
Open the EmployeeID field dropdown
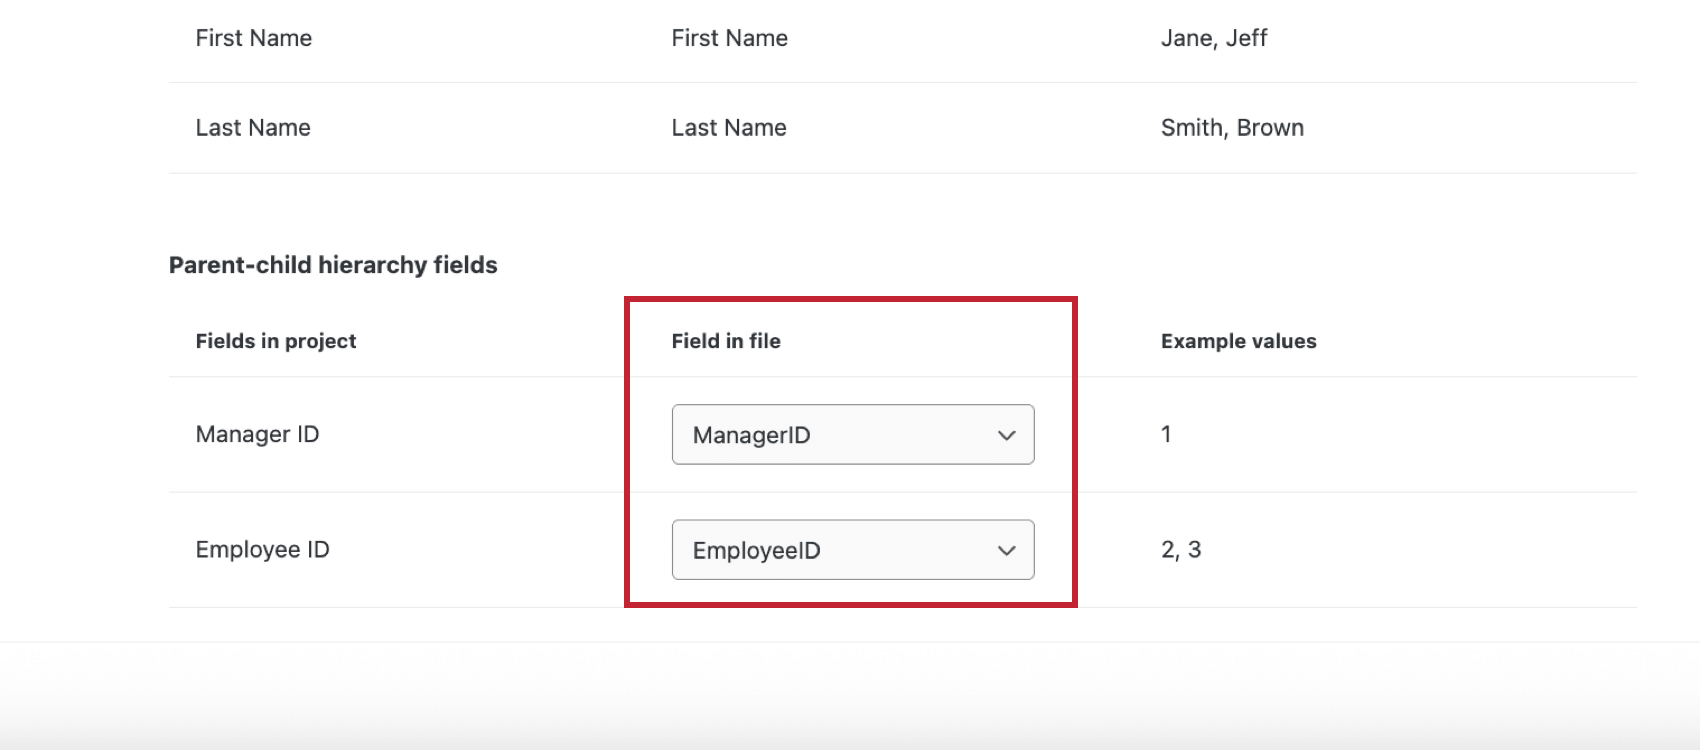pos(852,549)
